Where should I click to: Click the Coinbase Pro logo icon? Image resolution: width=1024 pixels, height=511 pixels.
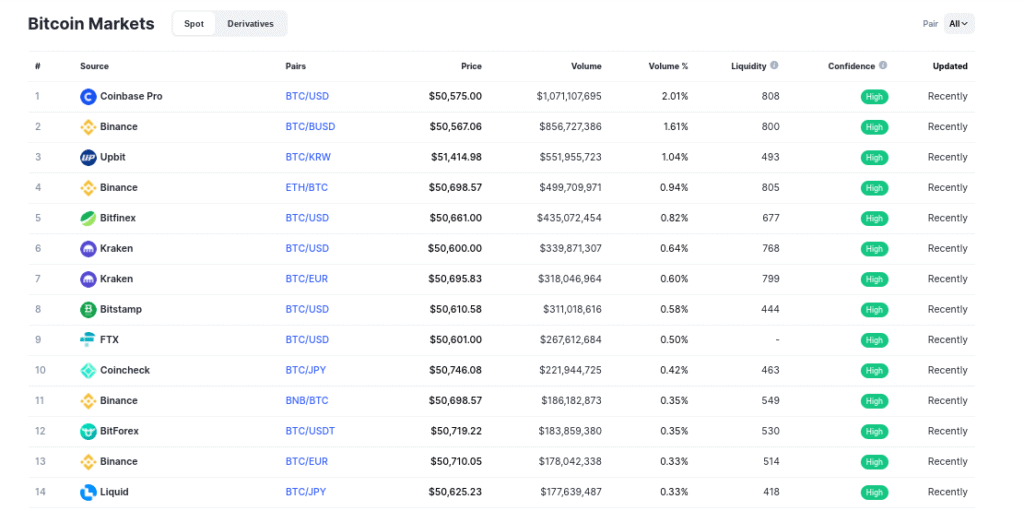coord(88,97)
